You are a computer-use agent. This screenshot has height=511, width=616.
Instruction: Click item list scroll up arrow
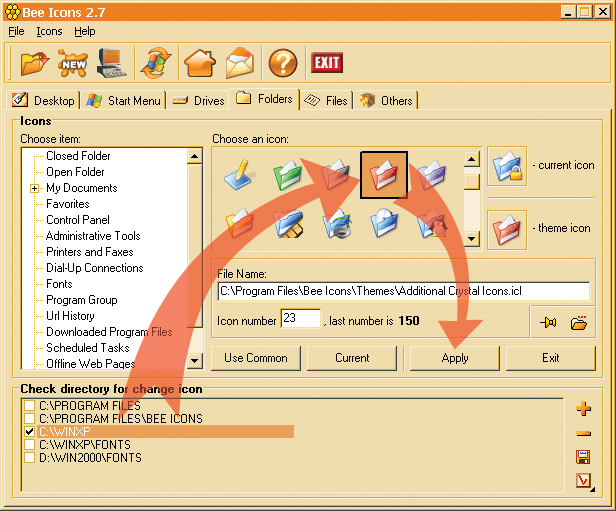click(x=195, y=156)
